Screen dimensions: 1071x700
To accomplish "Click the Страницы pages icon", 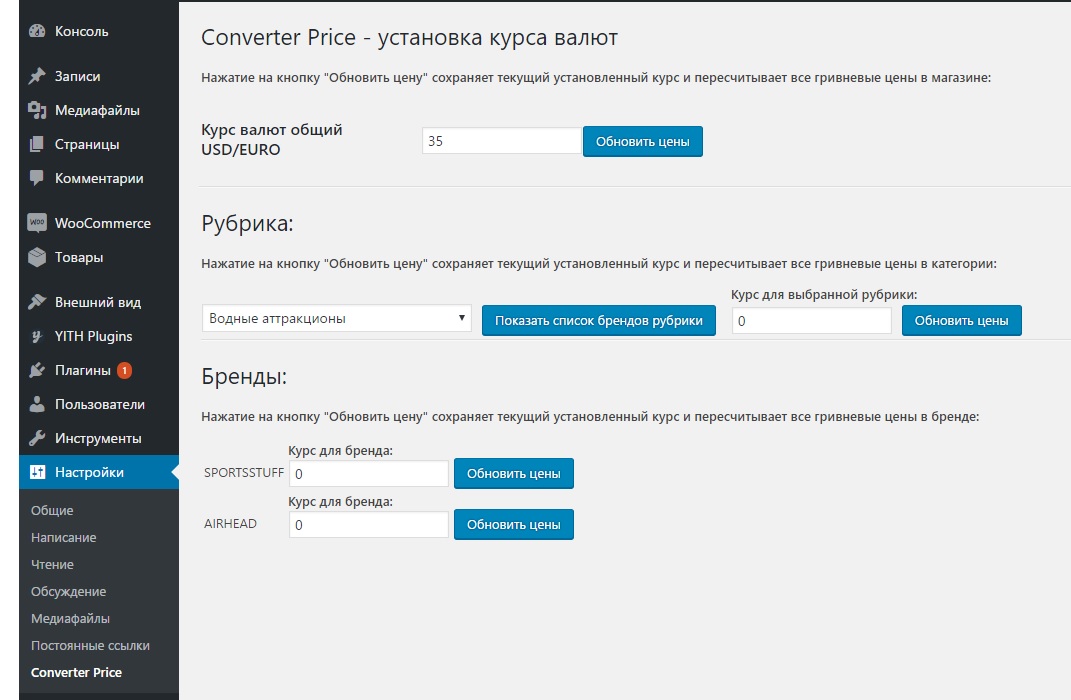I will (x=37, y=145).
